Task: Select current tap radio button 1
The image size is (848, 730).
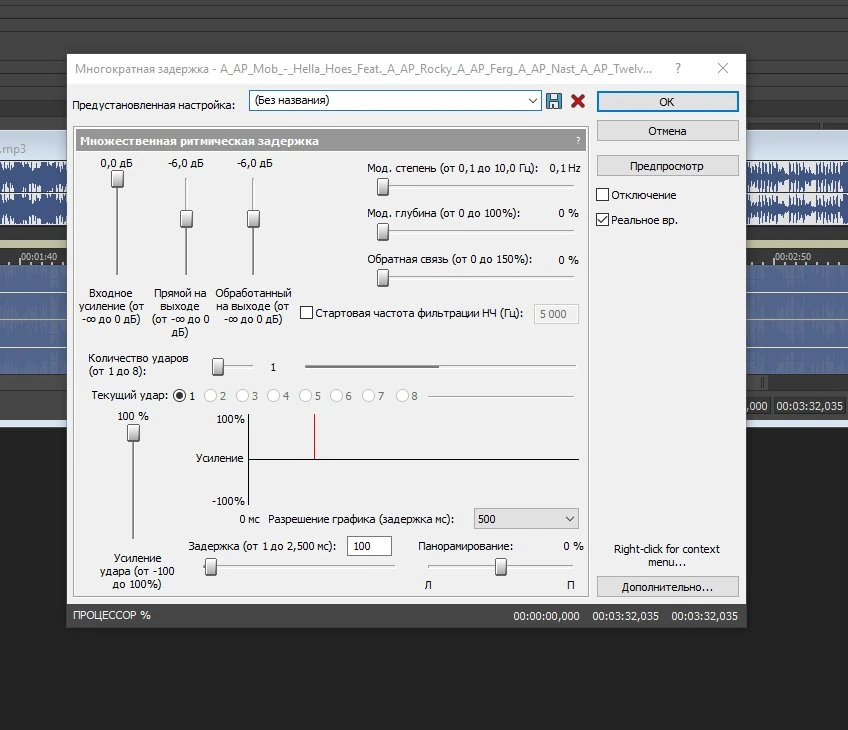Action: pyautogui.click(x=179, y=396)
